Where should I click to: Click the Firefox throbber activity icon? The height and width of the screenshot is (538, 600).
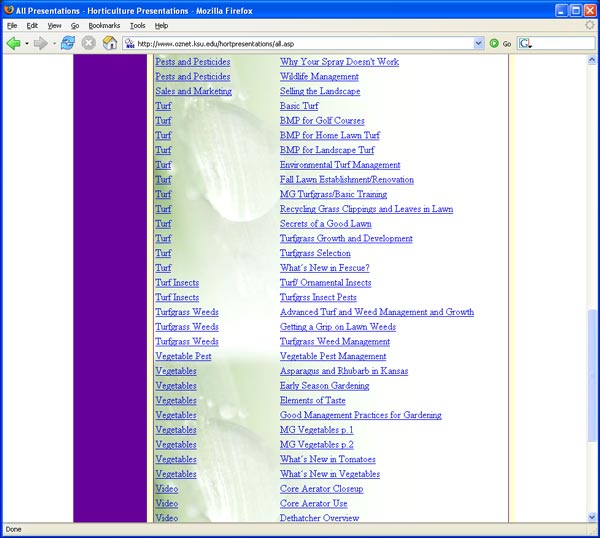point(590,25)
